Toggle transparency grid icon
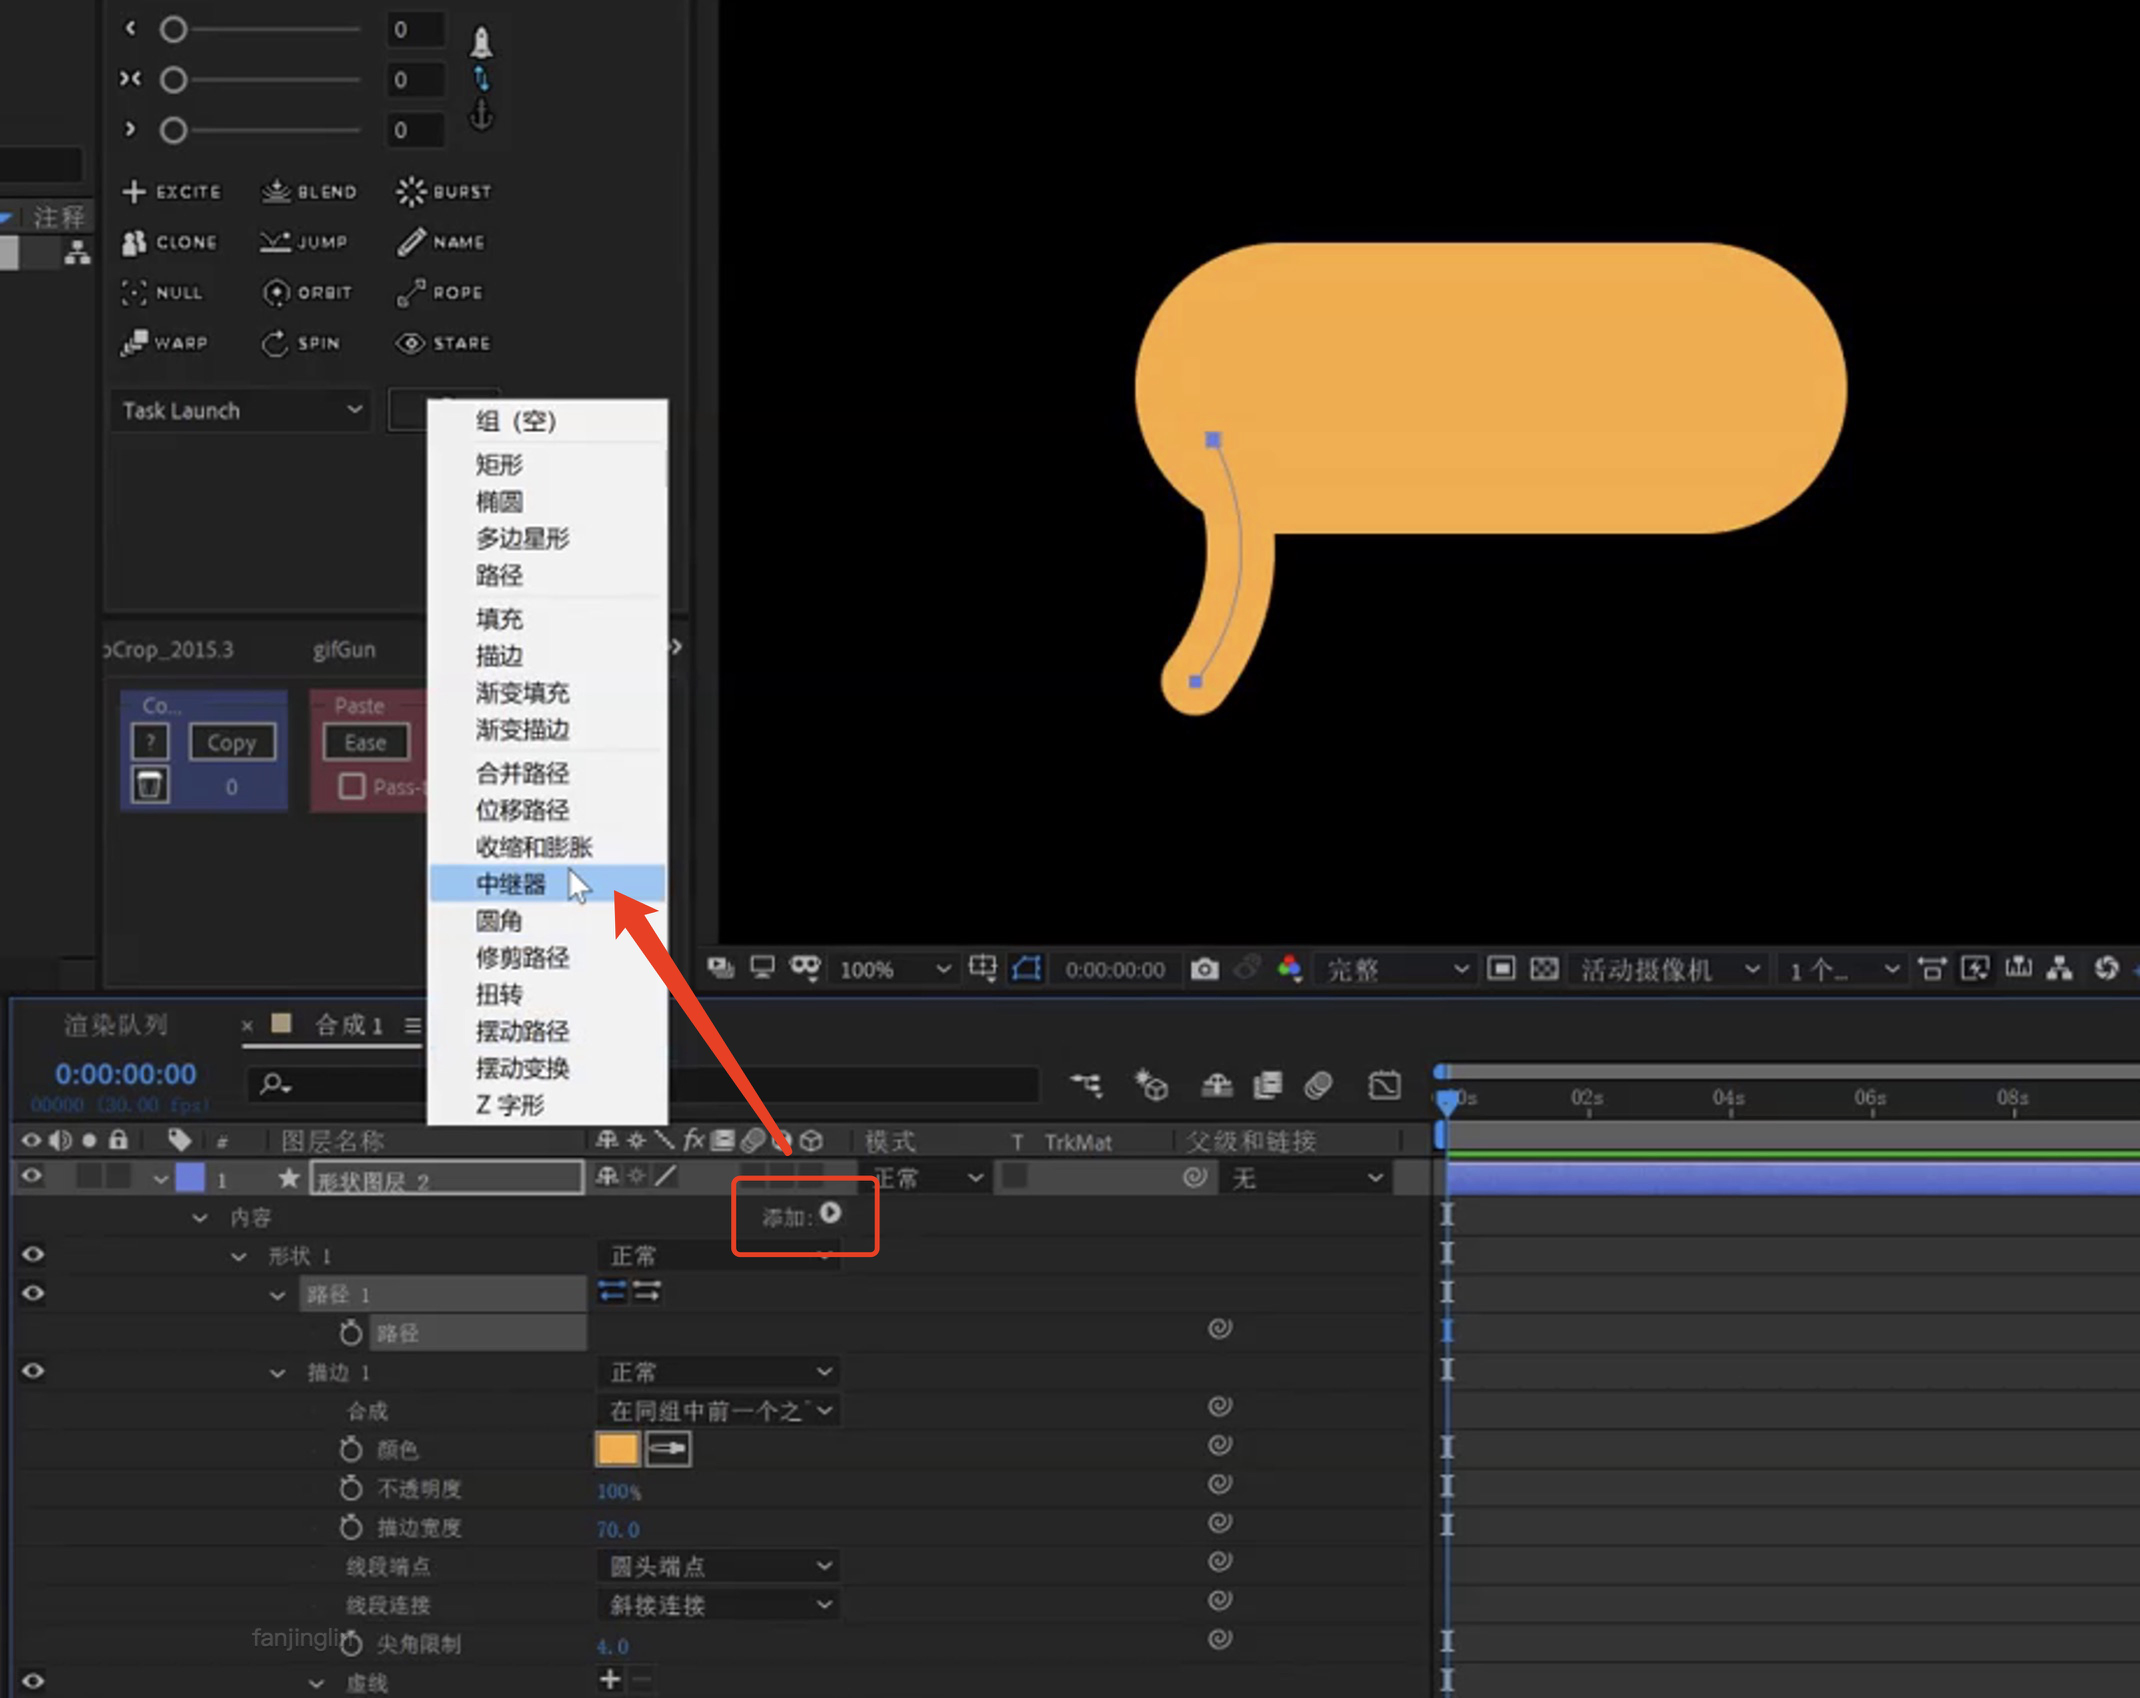Screen dimensions: 2140x1698 (1544, 968)
